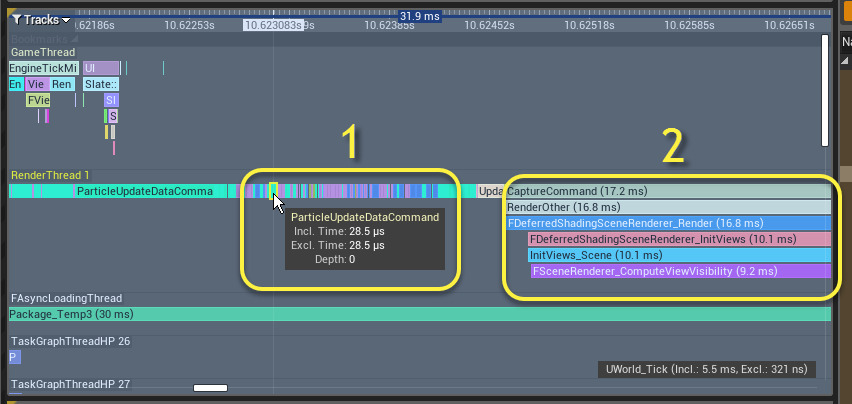This screenshot has width=852, height=404.
Task: Click the 10.62452s ruler time label
Action: 489,25
